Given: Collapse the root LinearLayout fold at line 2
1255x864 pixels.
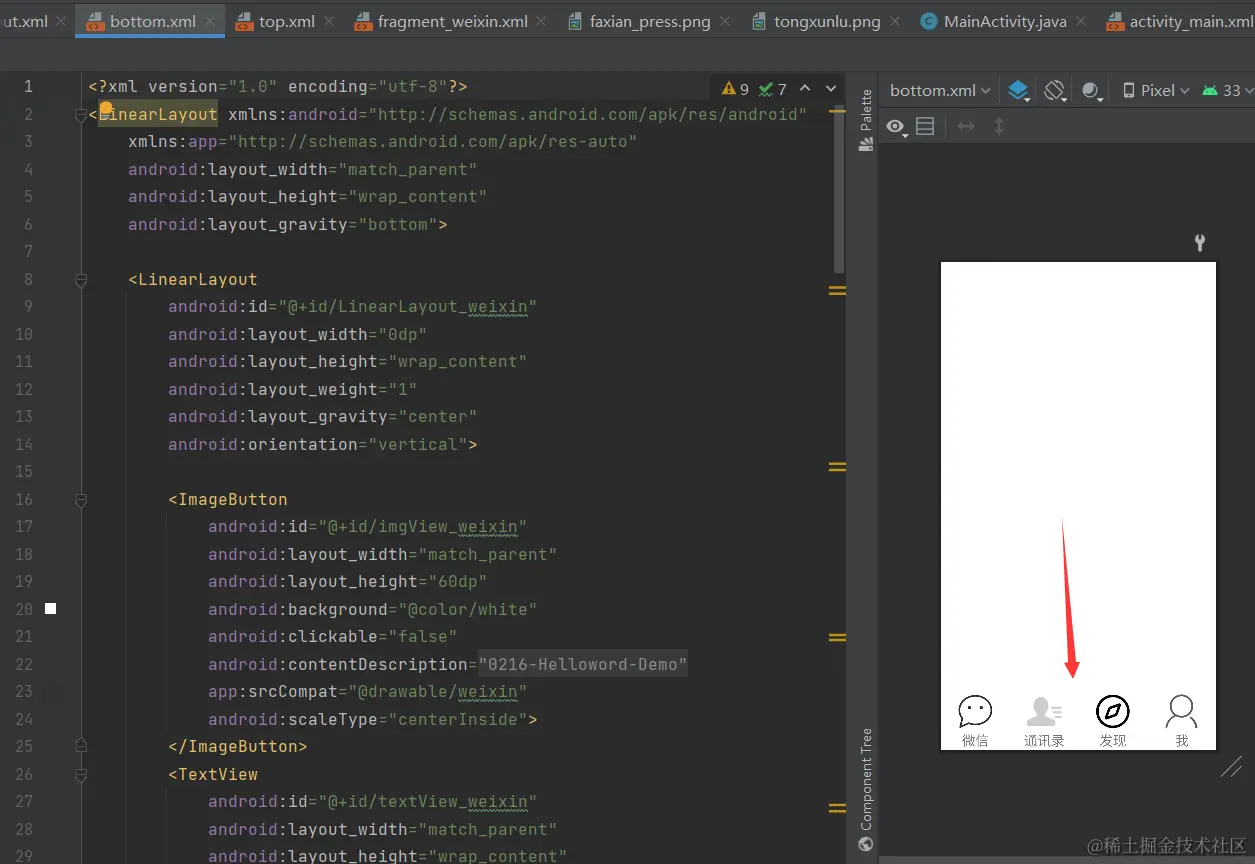Looking at the screenshot, I should tap(82, 115).
